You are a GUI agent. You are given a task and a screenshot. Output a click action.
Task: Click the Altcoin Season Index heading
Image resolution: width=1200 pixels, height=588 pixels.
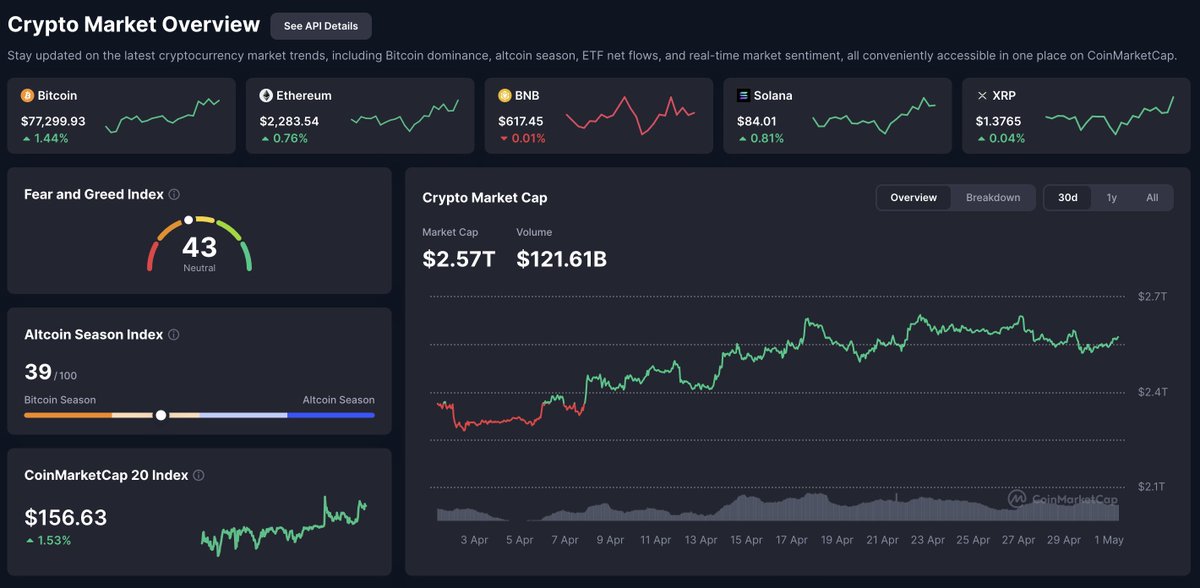click(x=94, y=335)
